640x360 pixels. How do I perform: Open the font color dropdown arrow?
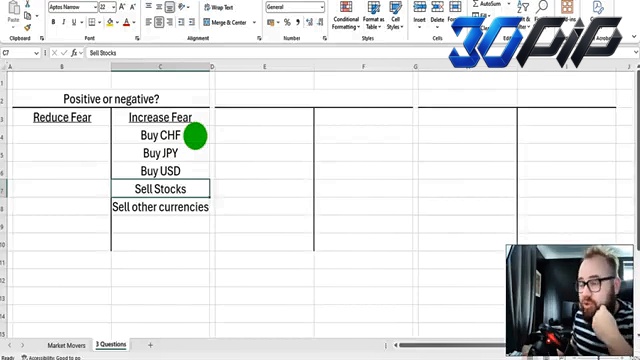[x=134, y=22]
